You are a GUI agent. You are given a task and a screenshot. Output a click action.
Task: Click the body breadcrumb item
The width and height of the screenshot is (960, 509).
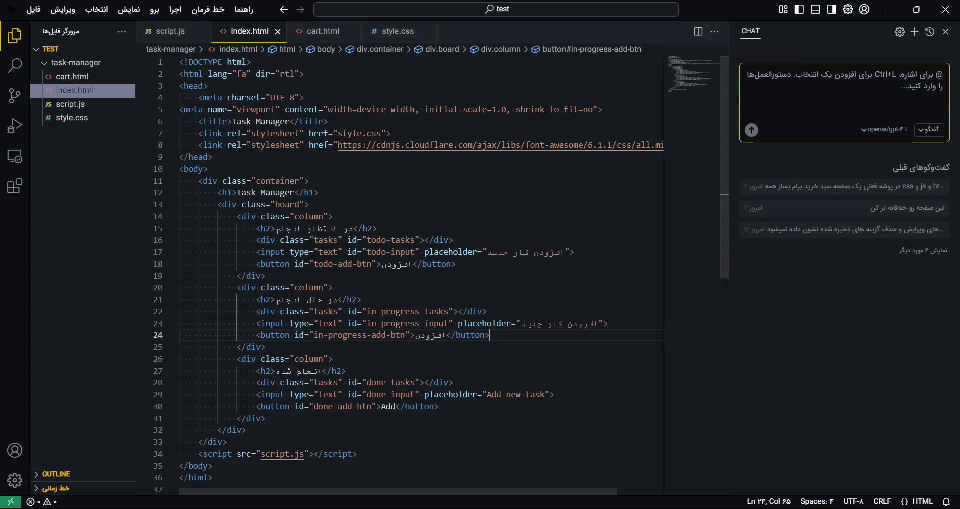(321, 49)
